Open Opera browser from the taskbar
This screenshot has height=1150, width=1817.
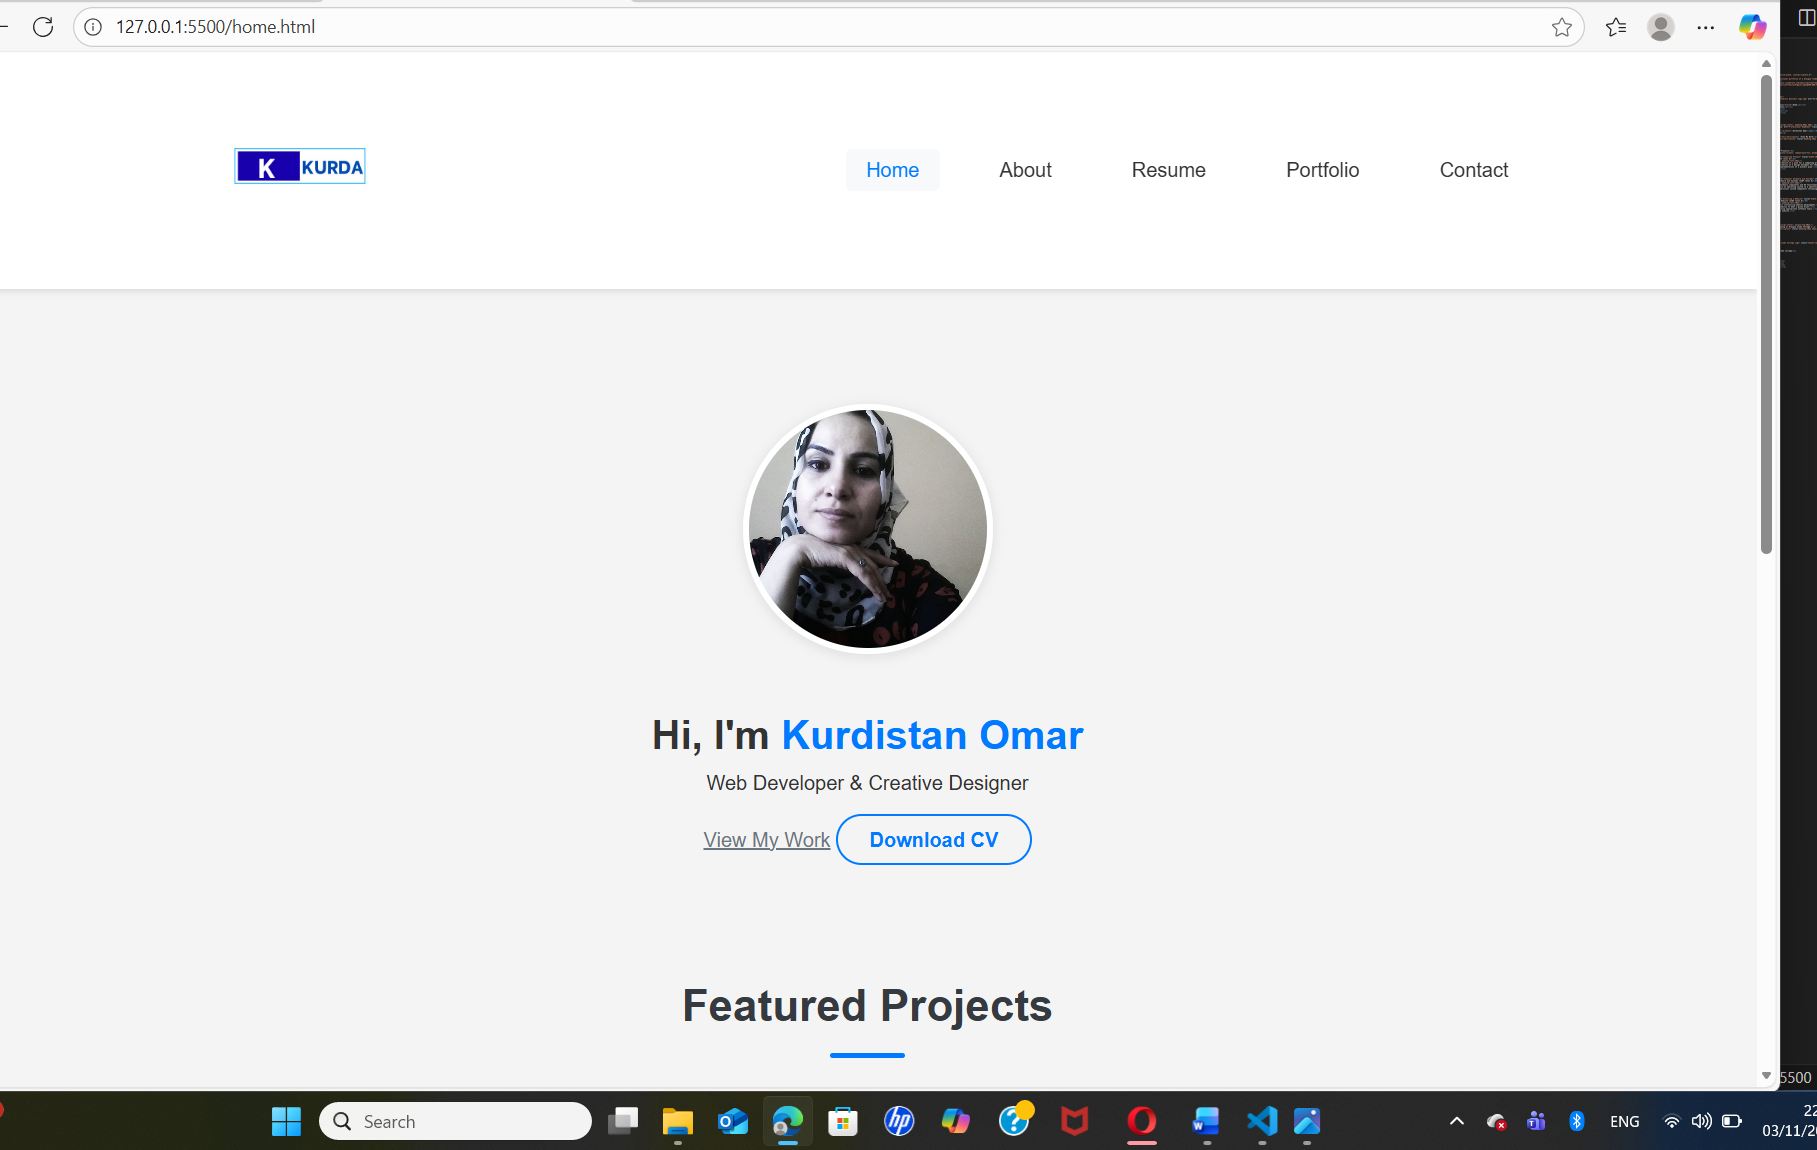pyautogui.click(x=1141, y=1121)
